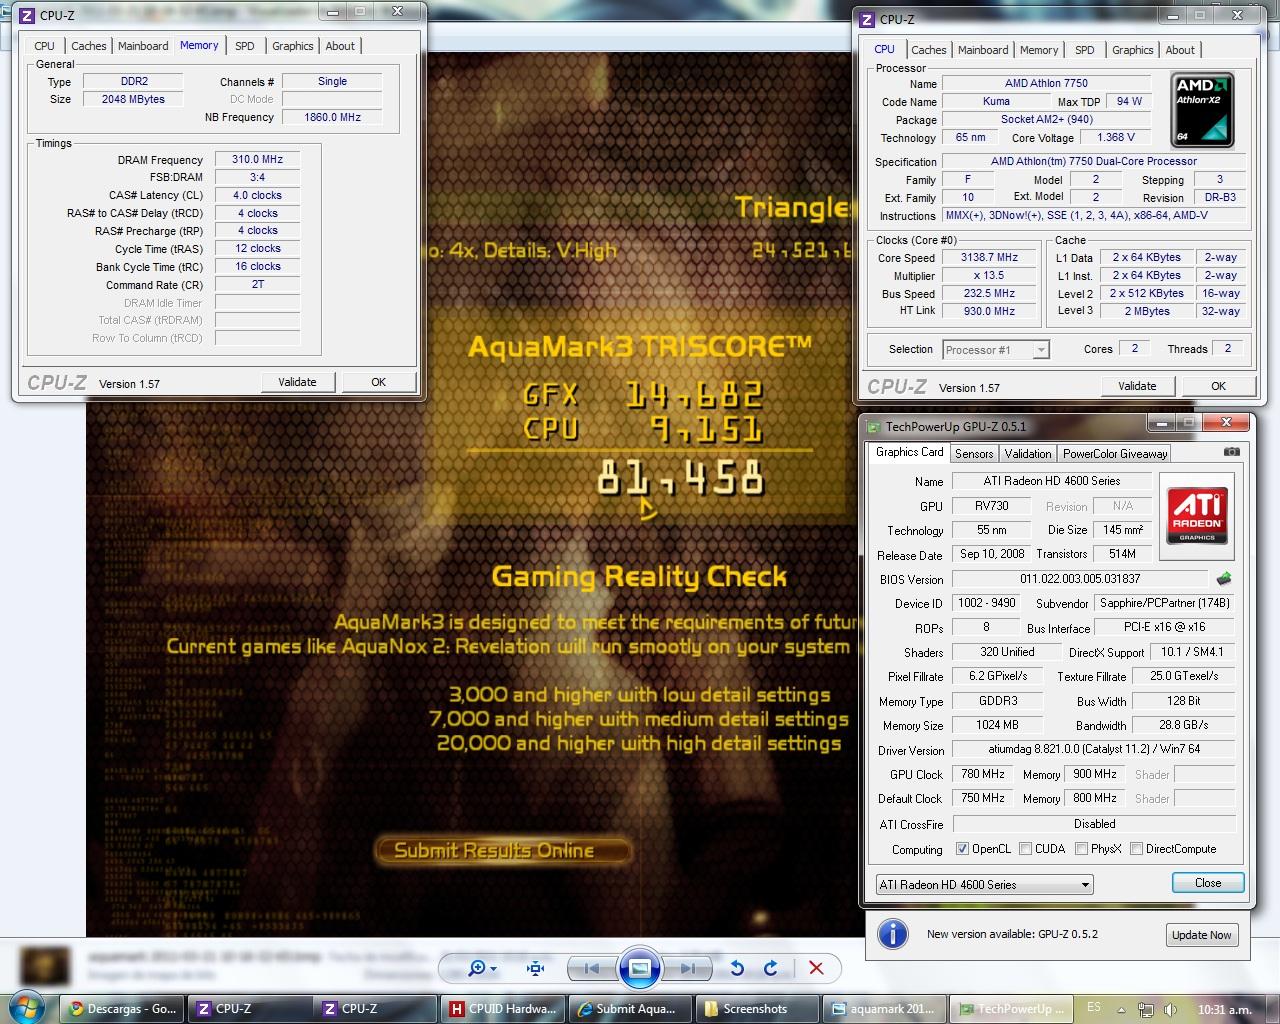Screen dimensions: 1280x1024
Task: Click the Driver Version field in GPU-Z
Action: (1094, 749)
